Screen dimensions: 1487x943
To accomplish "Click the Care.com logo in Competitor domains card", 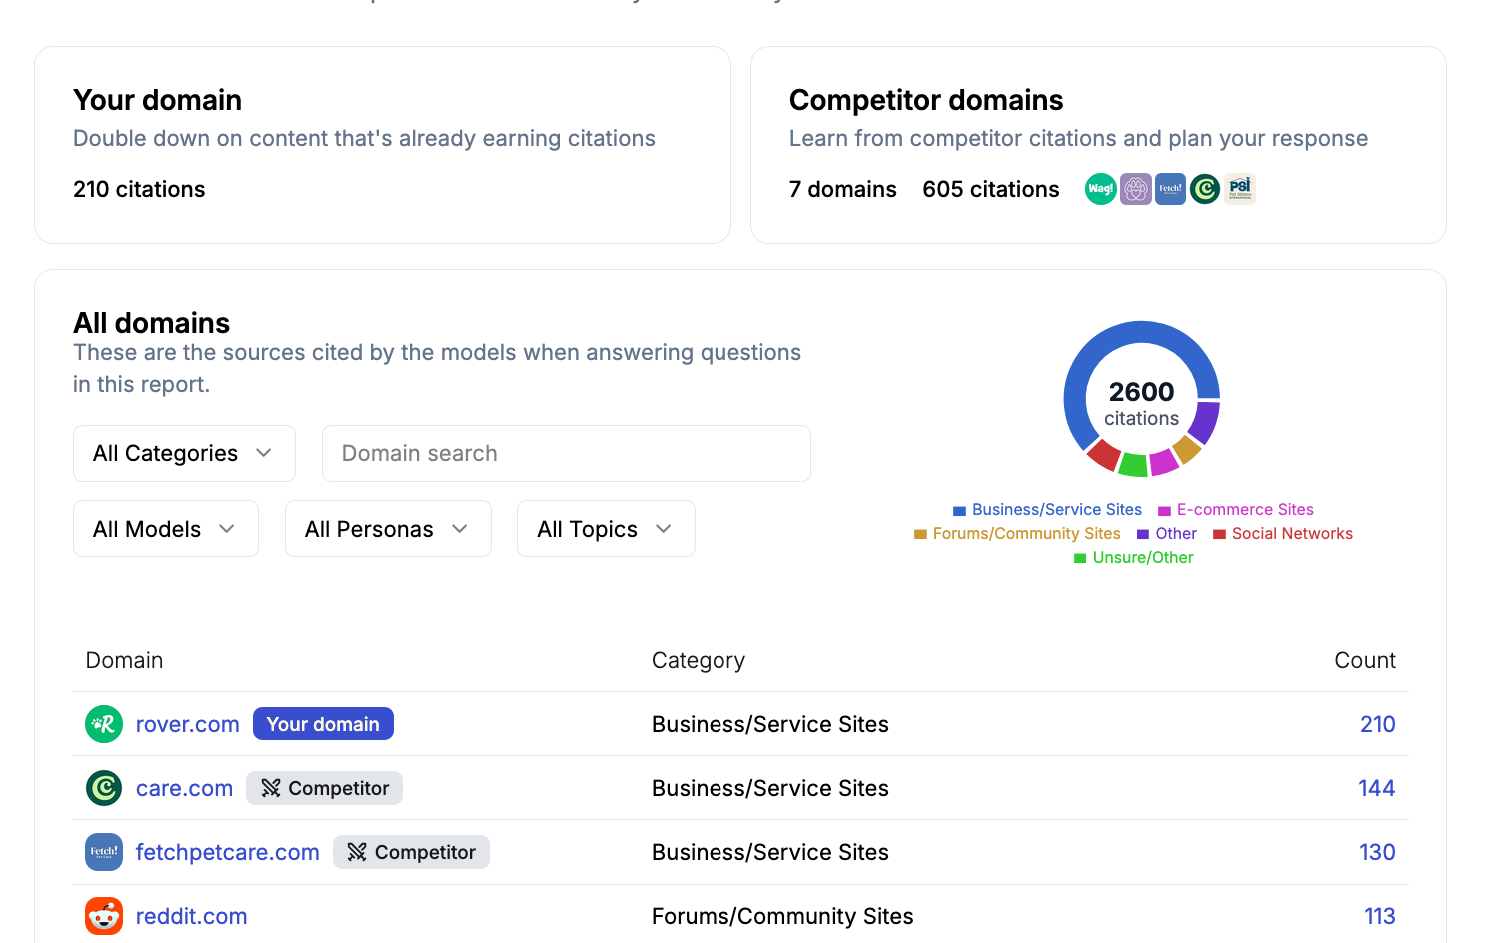I will point(1205,189).
